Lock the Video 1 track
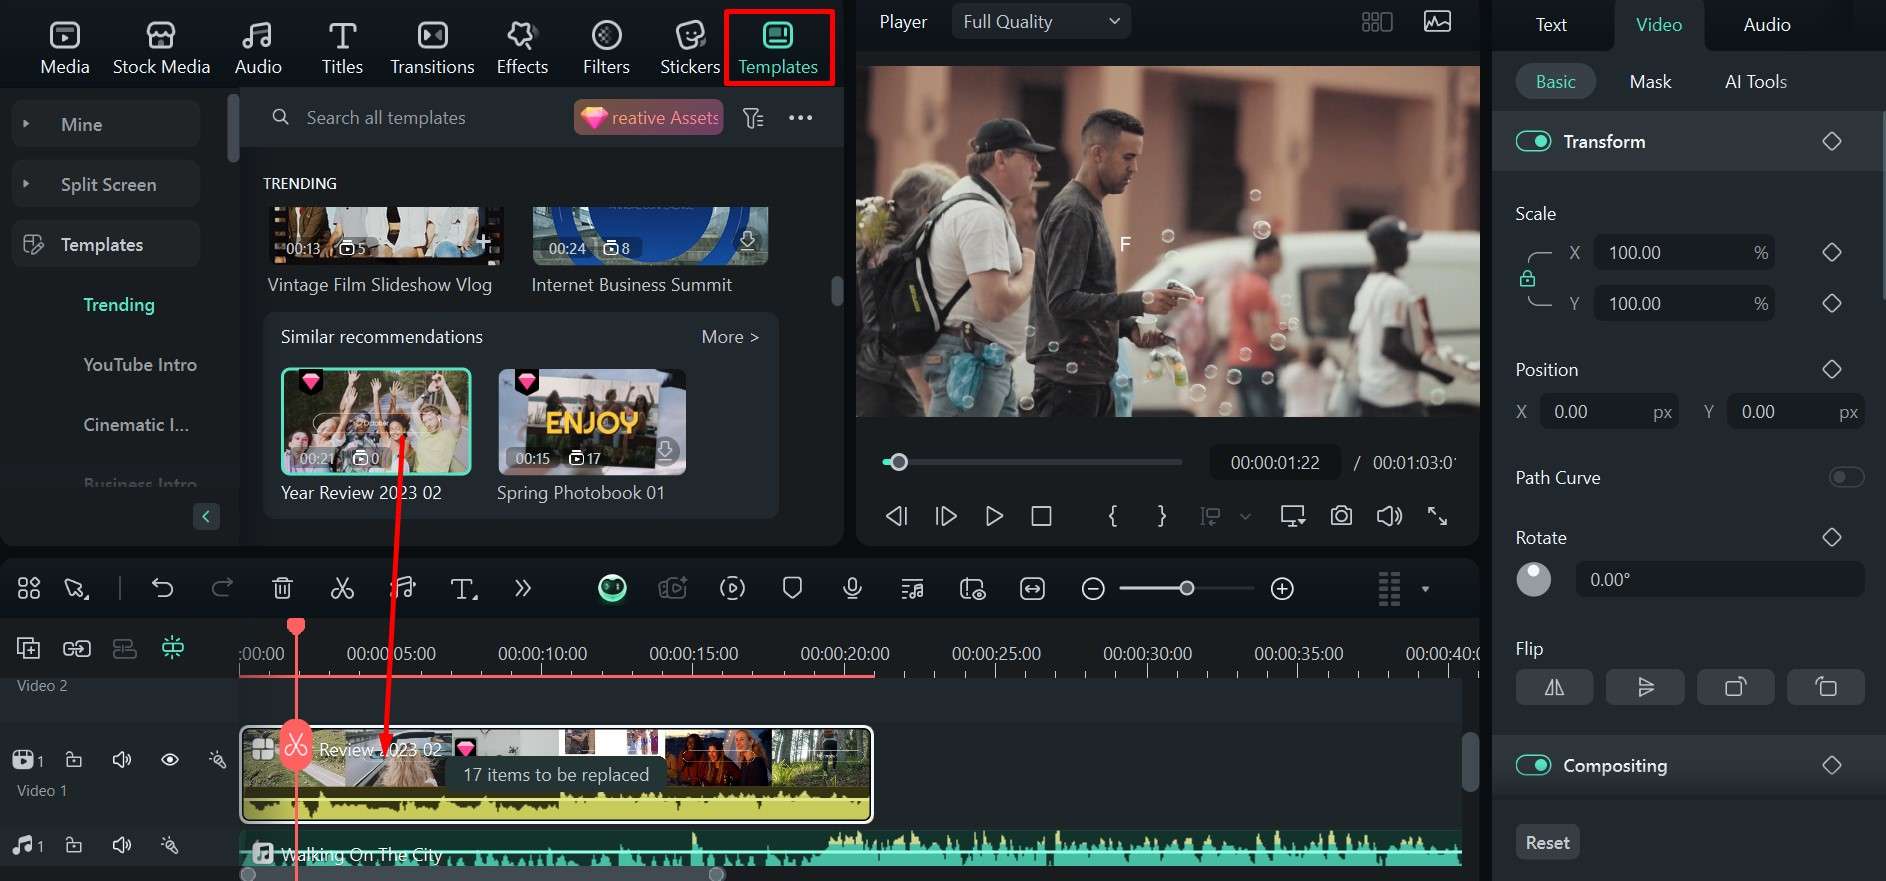 [74, 760]
